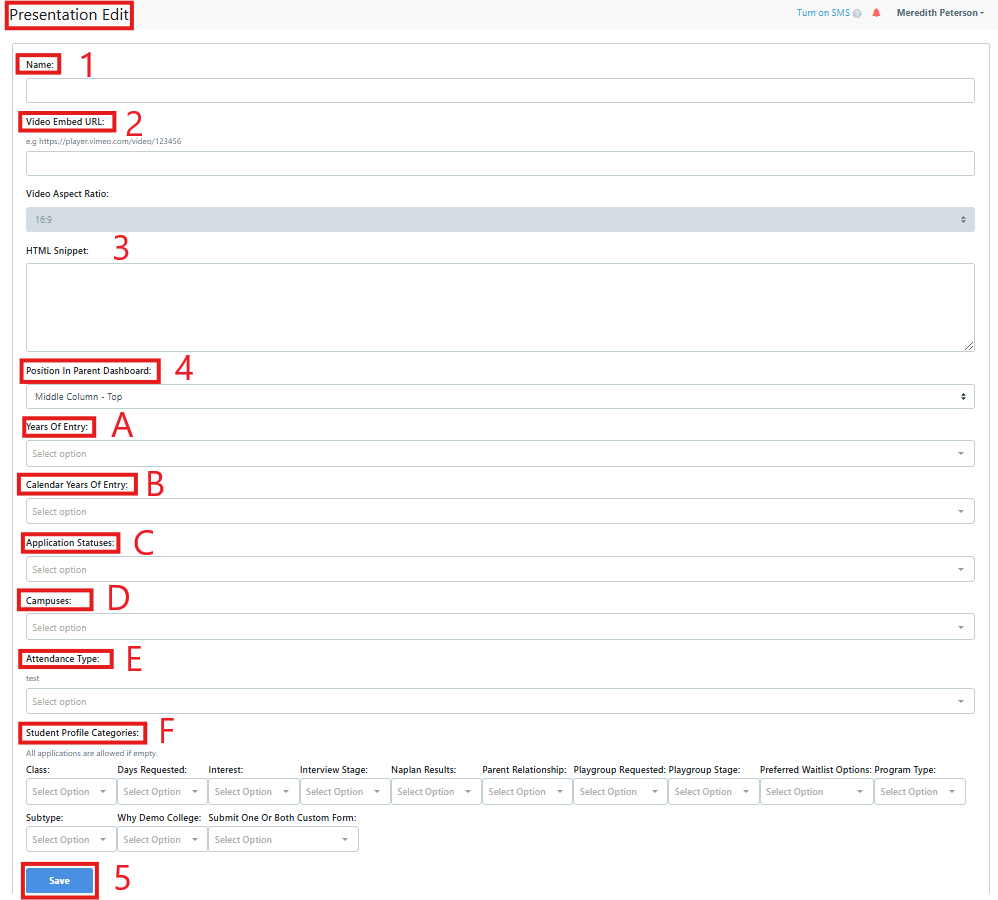This screenshot has height=900, width=998.
Task: Open the Position In Parent Dashboard dropdown
Action: coord(500,396)
